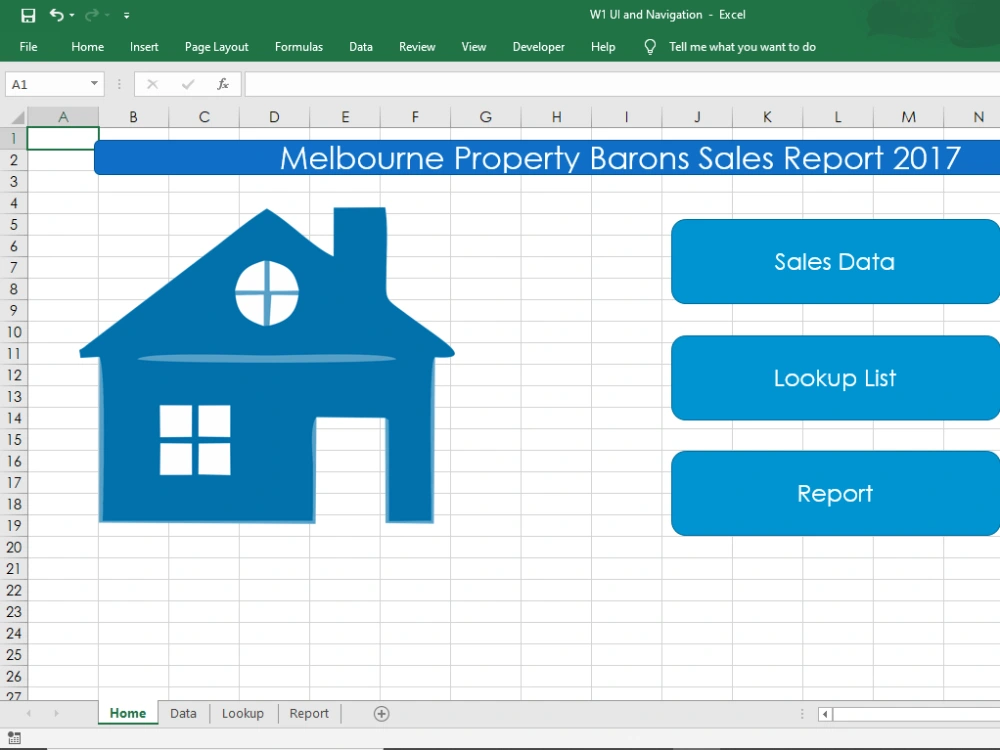The height and width of the screenshot is (750, 1000).
Task: Select all cells with corner triangle
Action: (x=17, y=117)
